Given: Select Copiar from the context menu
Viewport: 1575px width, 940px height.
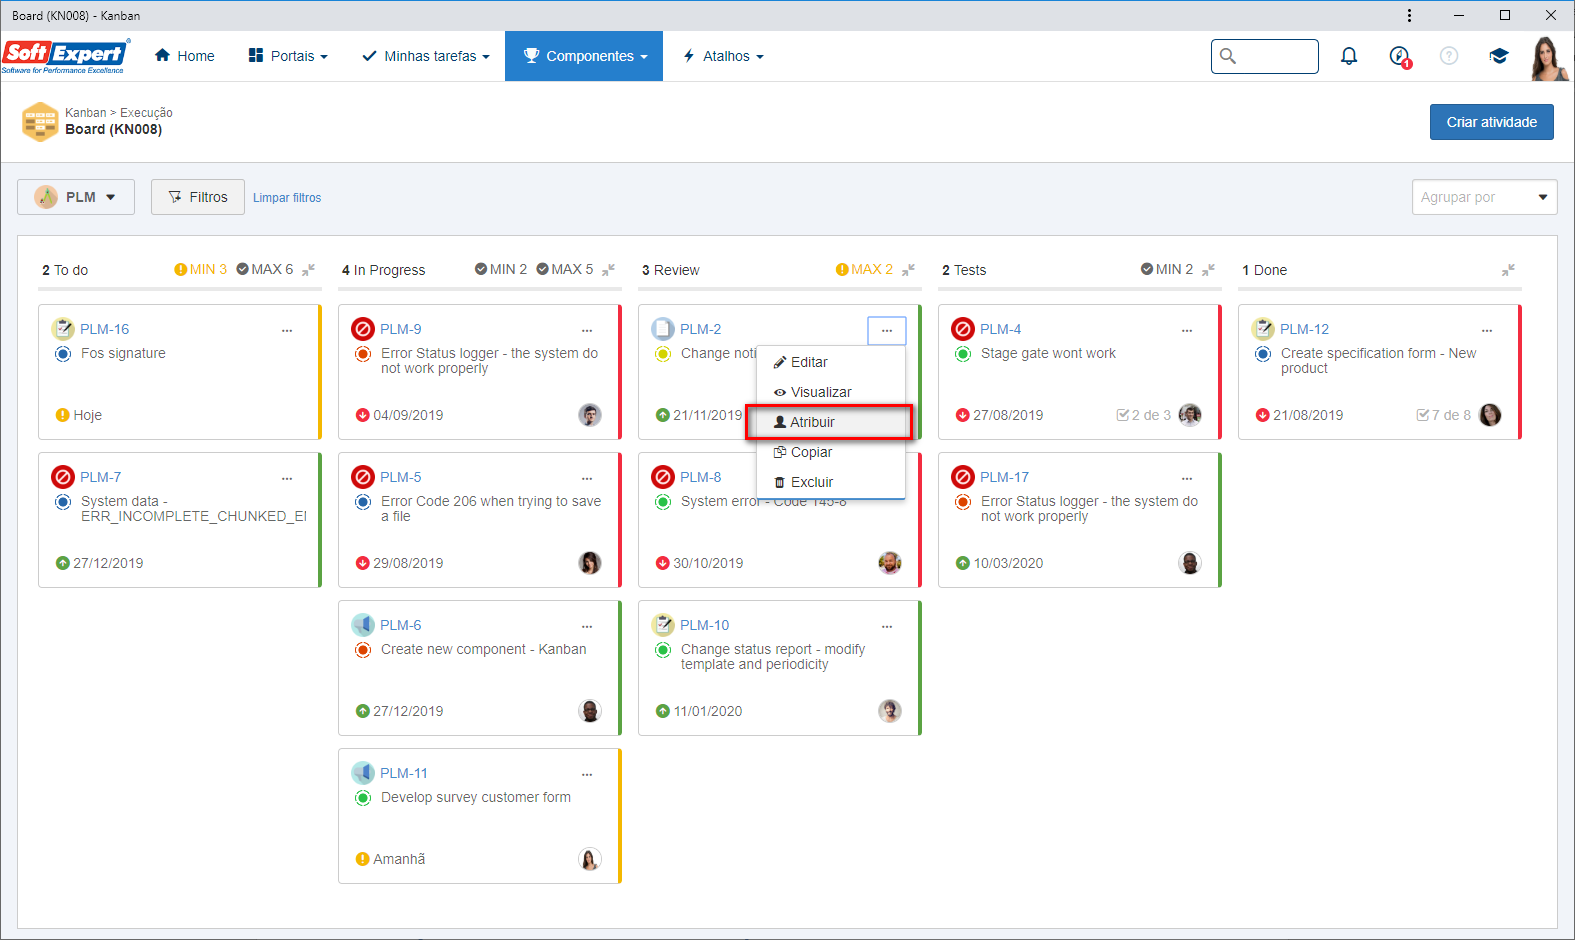Looking at the screenshot, I should (x=831, y=452).
